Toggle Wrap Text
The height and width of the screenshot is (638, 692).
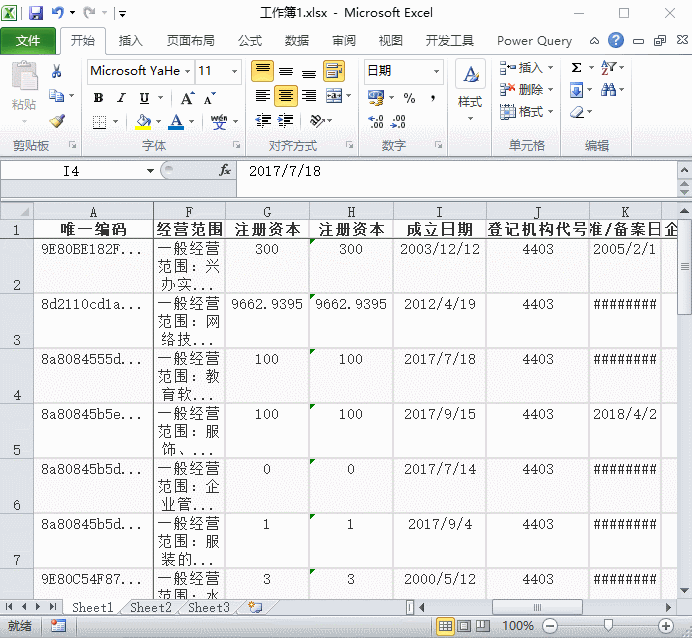(334, 71)
